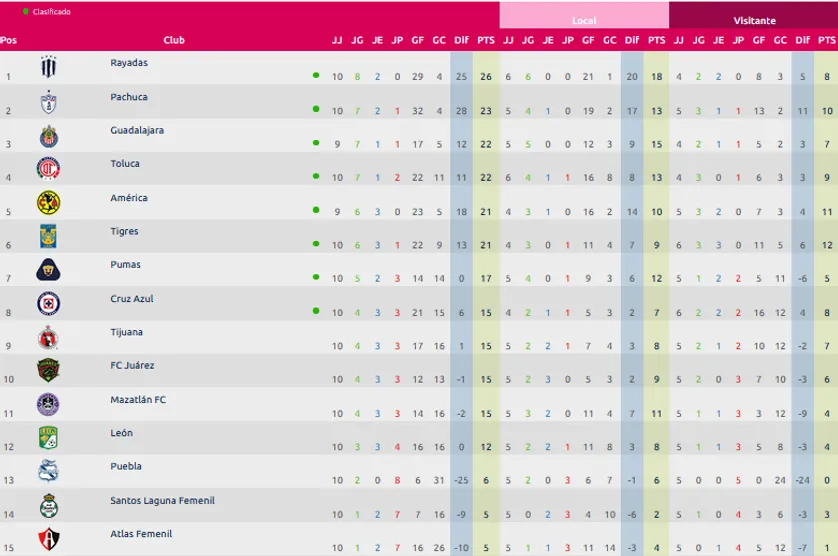838x556 pixels.
Task: Open the Cruz Azul crest
Action: (x=48, y=304)
